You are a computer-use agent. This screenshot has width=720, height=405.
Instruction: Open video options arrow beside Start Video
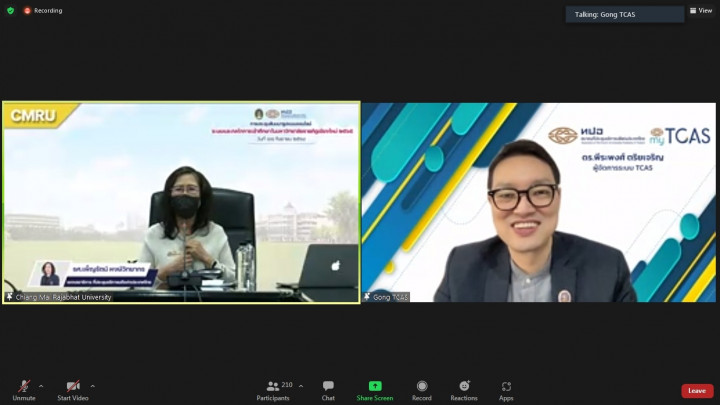(92, 386)
